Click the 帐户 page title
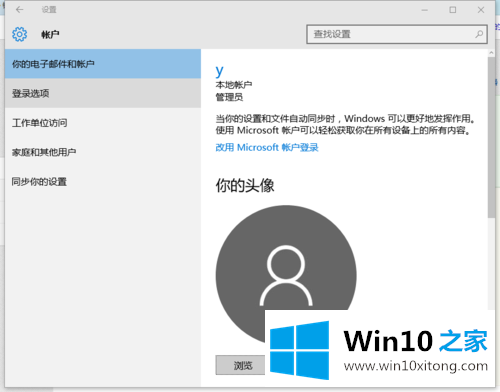The image size is (500, 392). pos(50,34)
